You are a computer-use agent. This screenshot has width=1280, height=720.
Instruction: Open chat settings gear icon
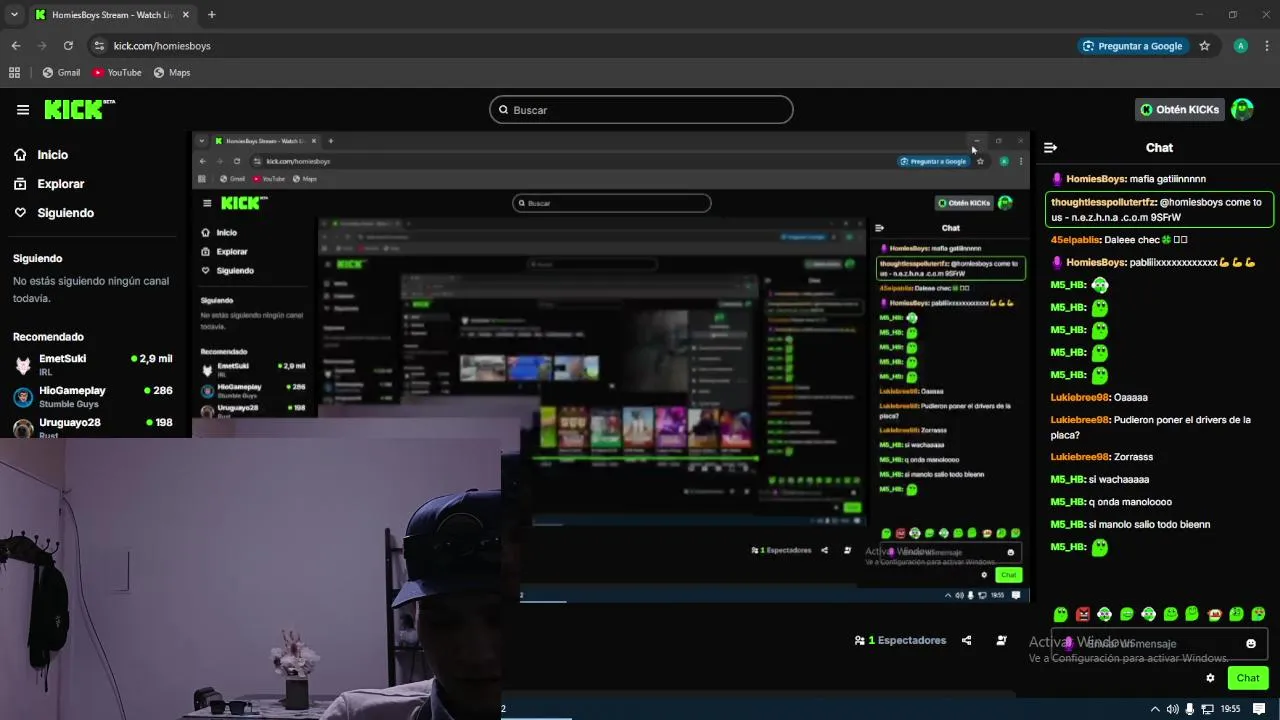tap(1210, 678)
